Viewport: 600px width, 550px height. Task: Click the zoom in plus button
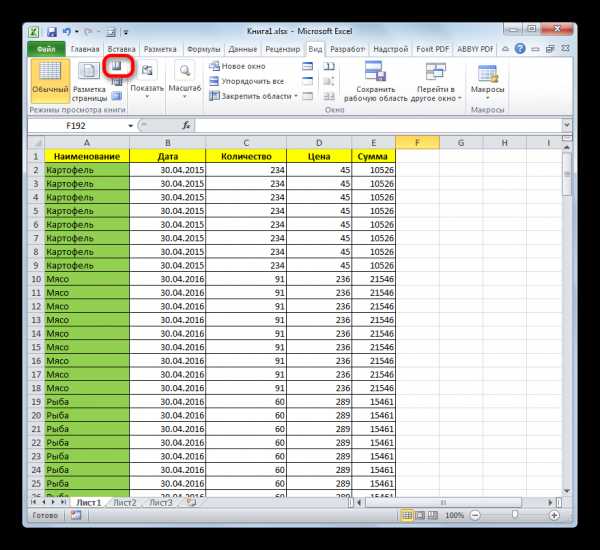click(554, 516)
